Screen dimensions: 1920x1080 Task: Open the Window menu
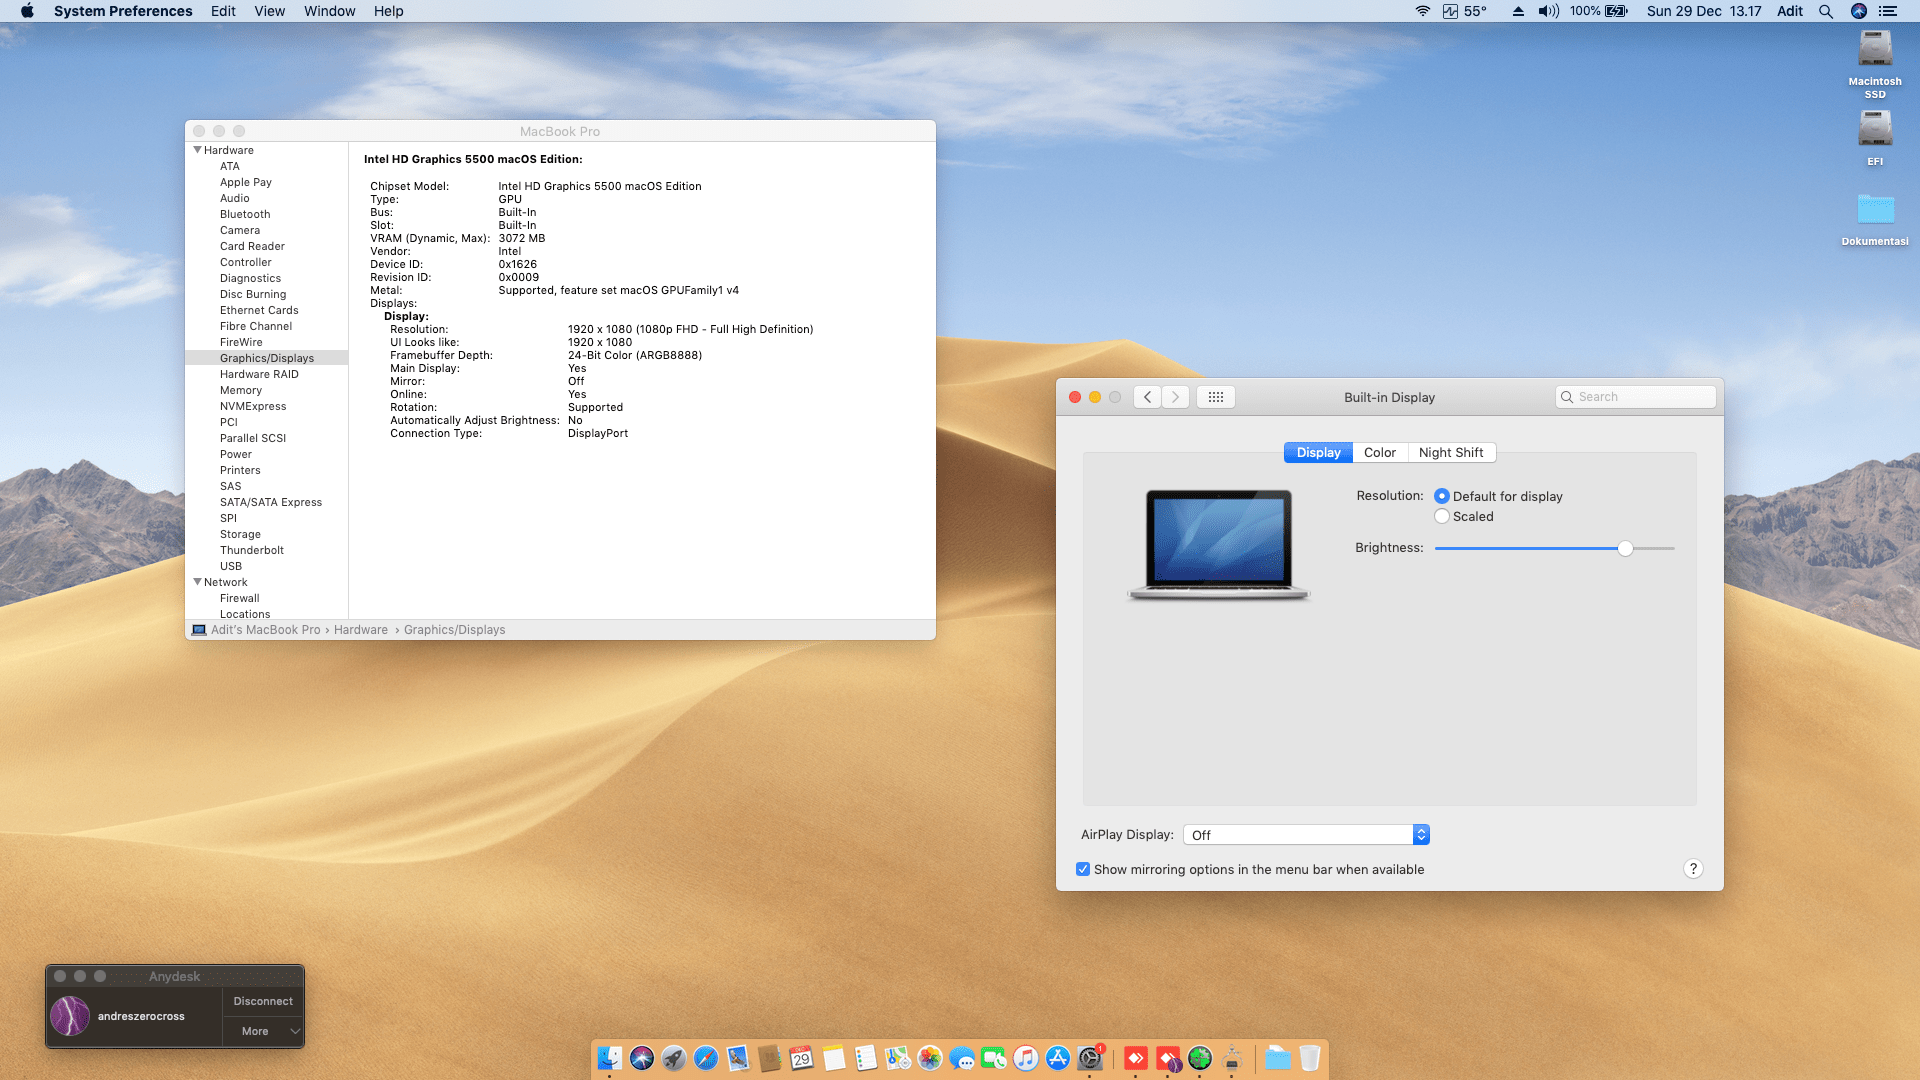(x=330, y=11)
